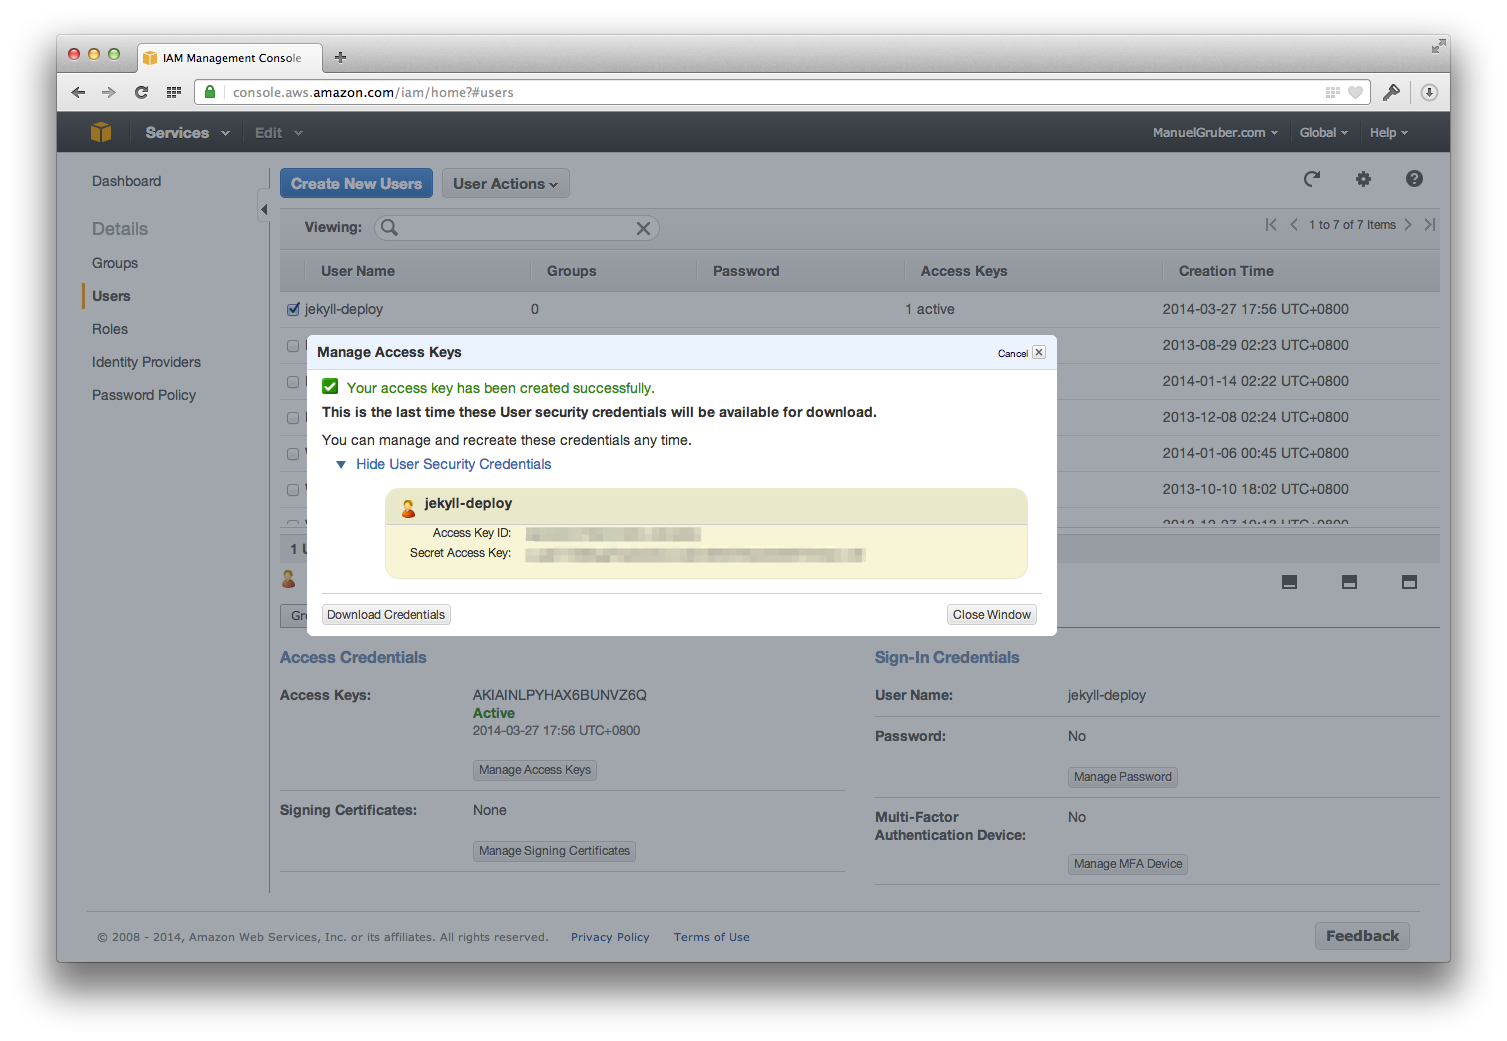Click the green SSL padlock icon

point(210,92)
